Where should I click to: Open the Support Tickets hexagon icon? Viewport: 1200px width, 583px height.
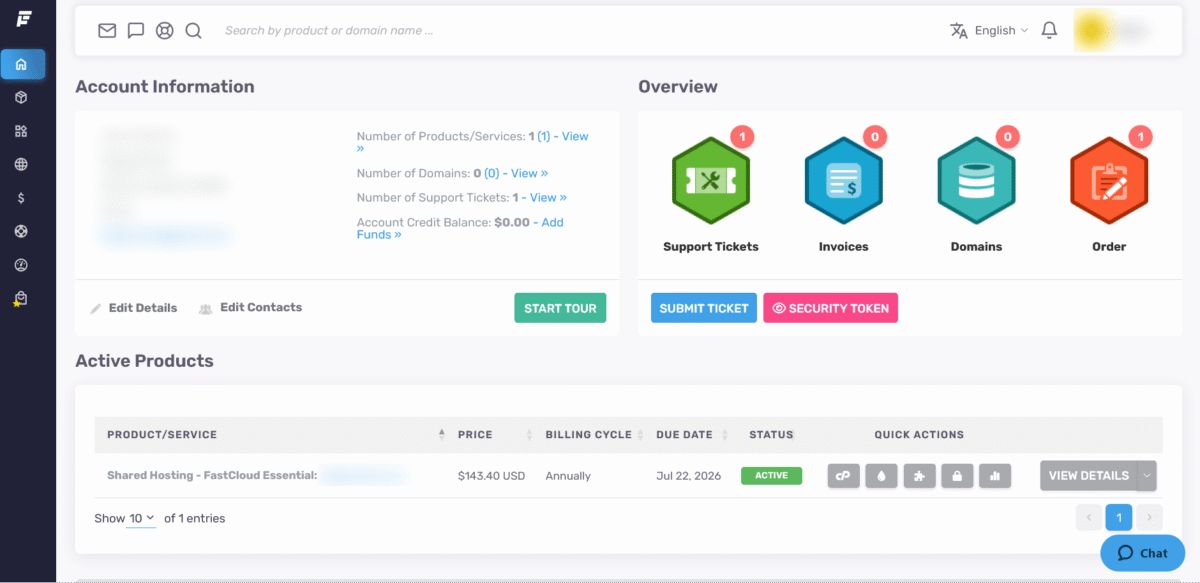[x=711, y=181]
